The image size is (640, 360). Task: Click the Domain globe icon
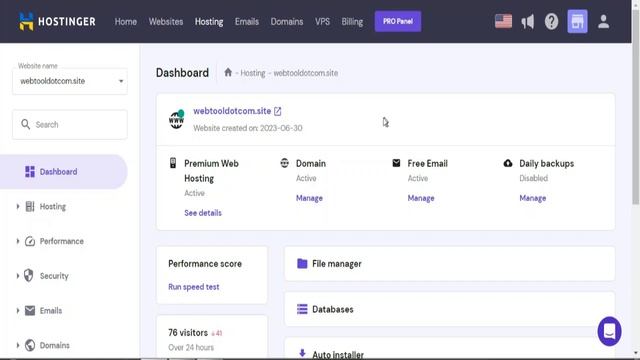pyautogui.click(x=284, y=163)
